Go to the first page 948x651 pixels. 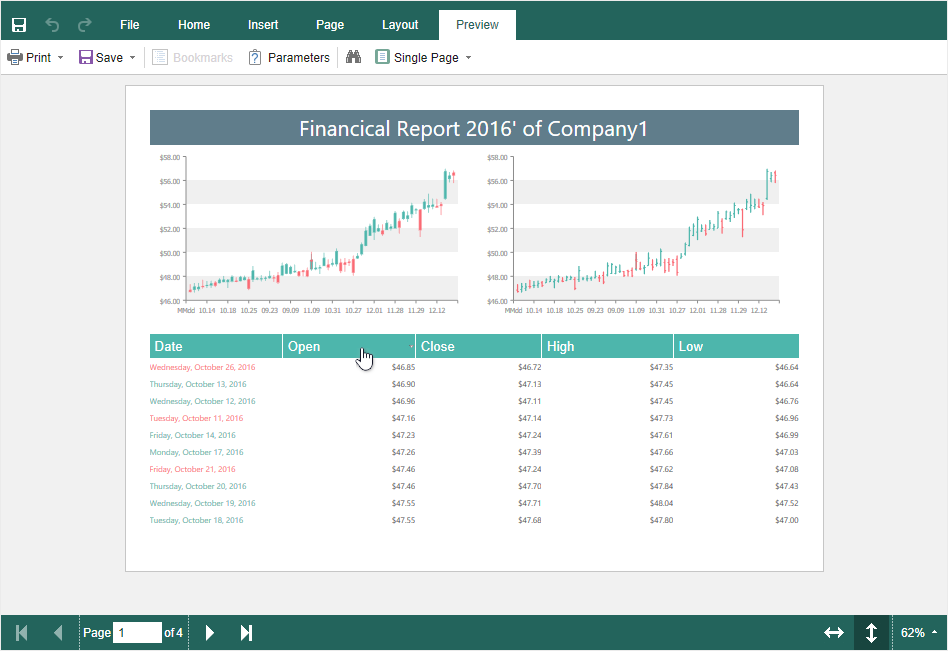pyautogui.click(x=21, y=633)
